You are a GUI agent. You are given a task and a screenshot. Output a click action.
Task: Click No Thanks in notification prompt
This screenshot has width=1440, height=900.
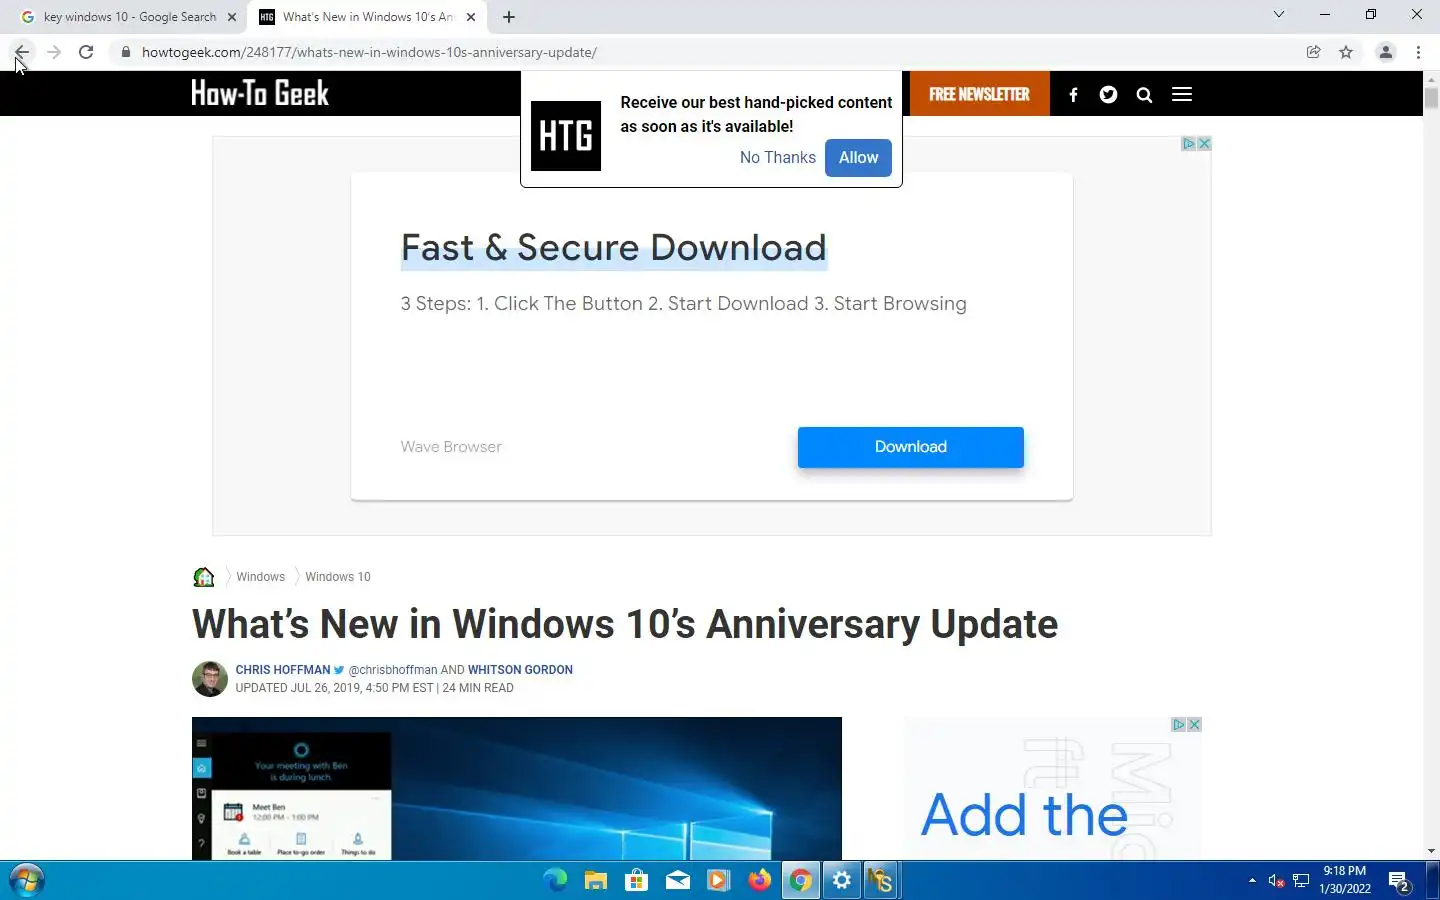click(x=778, y=158)
